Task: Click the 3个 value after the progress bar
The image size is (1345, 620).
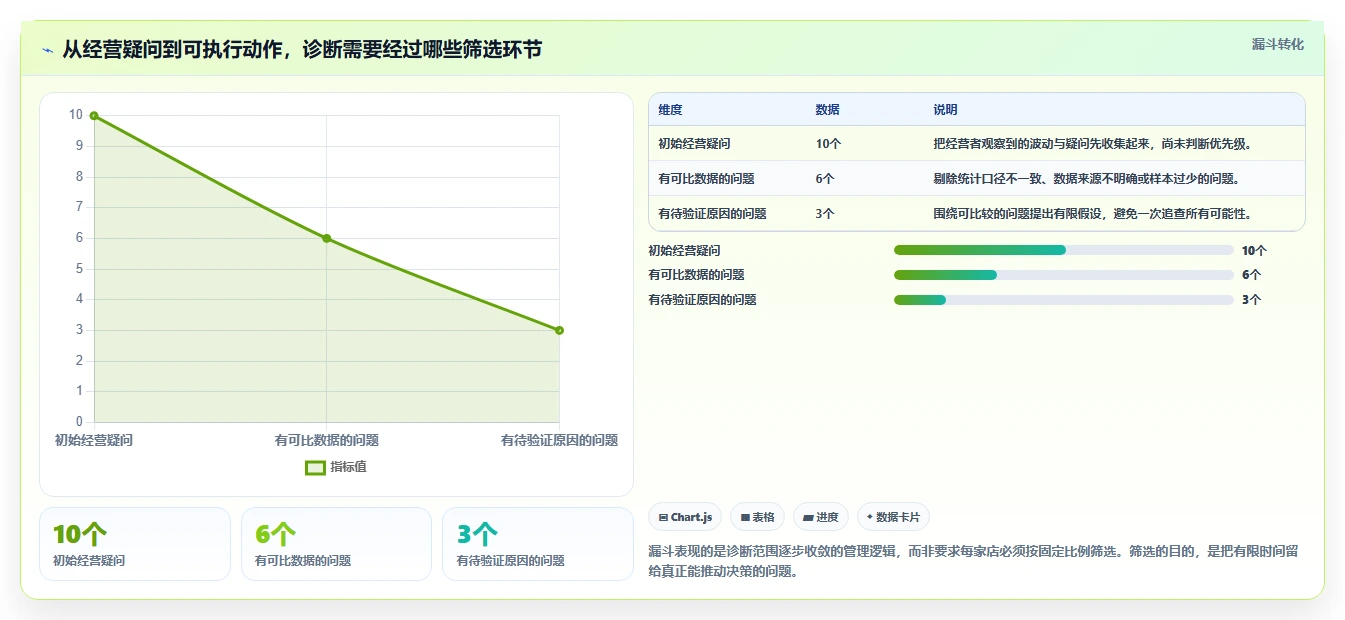Action: [x=1251, y=300]
